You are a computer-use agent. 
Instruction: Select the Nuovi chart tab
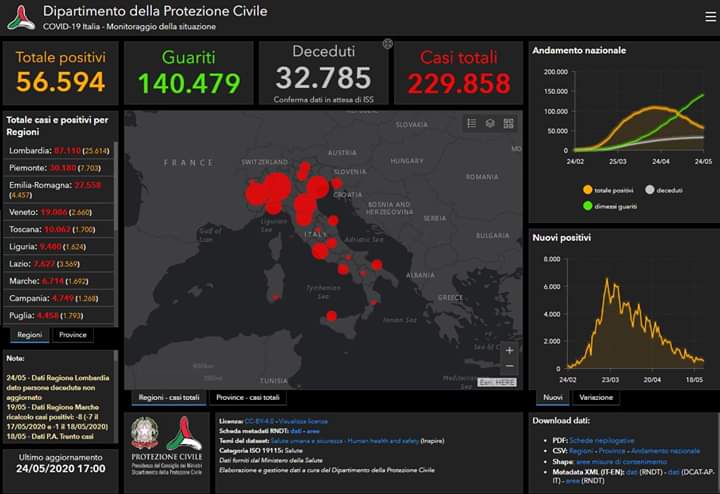pos(551,397)
